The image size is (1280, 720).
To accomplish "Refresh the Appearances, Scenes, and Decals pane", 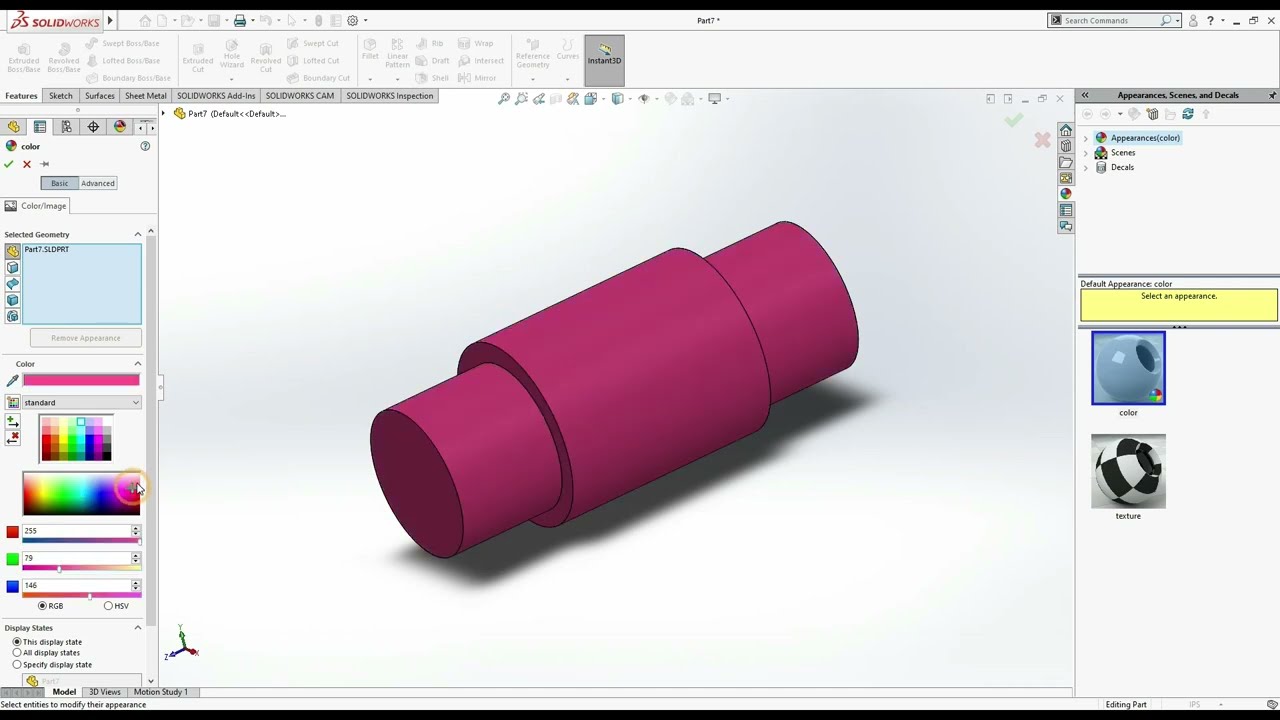I will click(1189, 114).
